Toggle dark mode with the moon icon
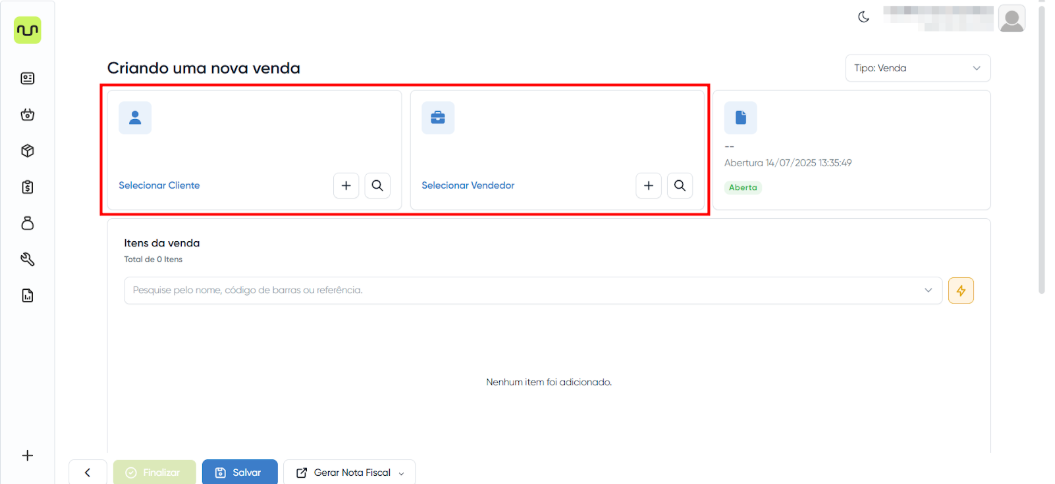Image resolution: width=1055 pixels, height=484 pixels. click(864, 17)
